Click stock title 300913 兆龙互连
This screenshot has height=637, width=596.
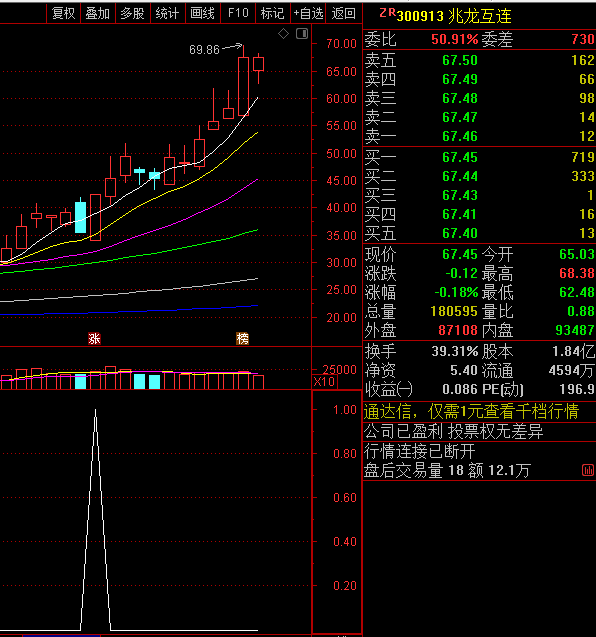point(454,16)
